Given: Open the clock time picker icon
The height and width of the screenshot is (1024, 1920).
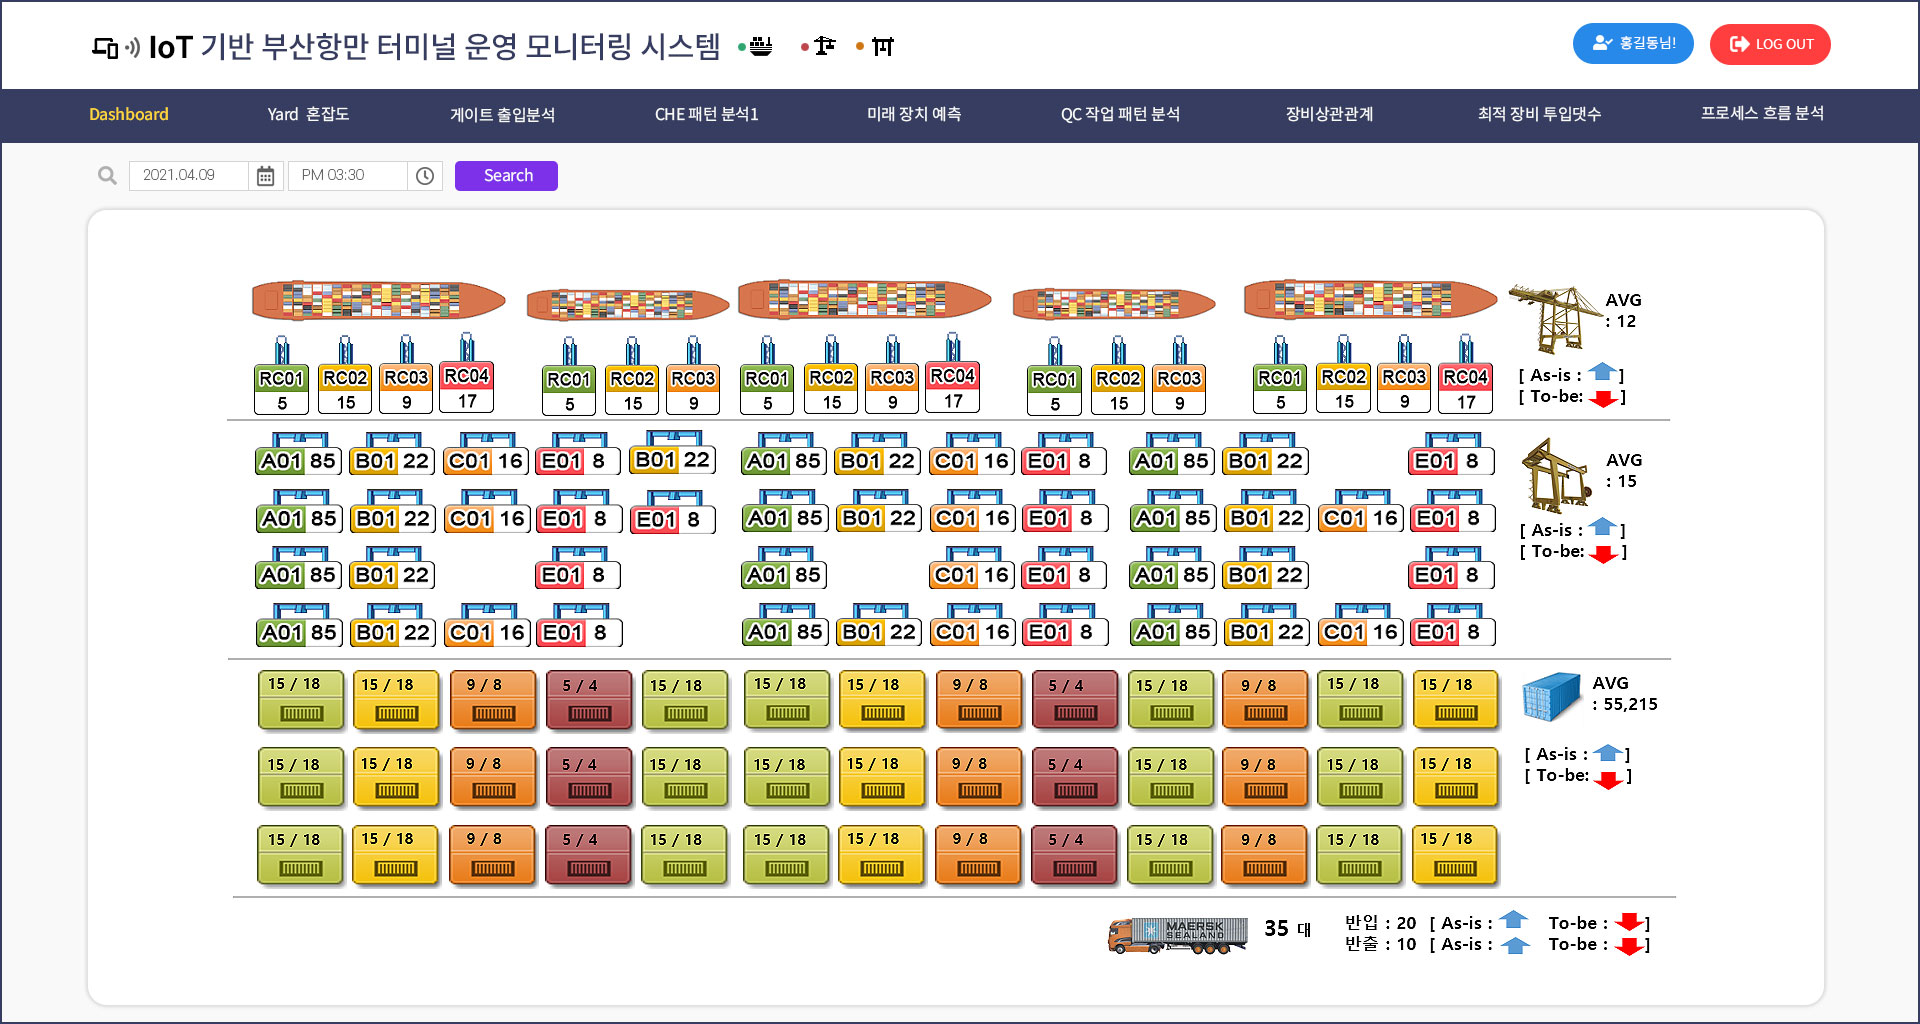Looking at the screenshot, I should coord(425,176).
